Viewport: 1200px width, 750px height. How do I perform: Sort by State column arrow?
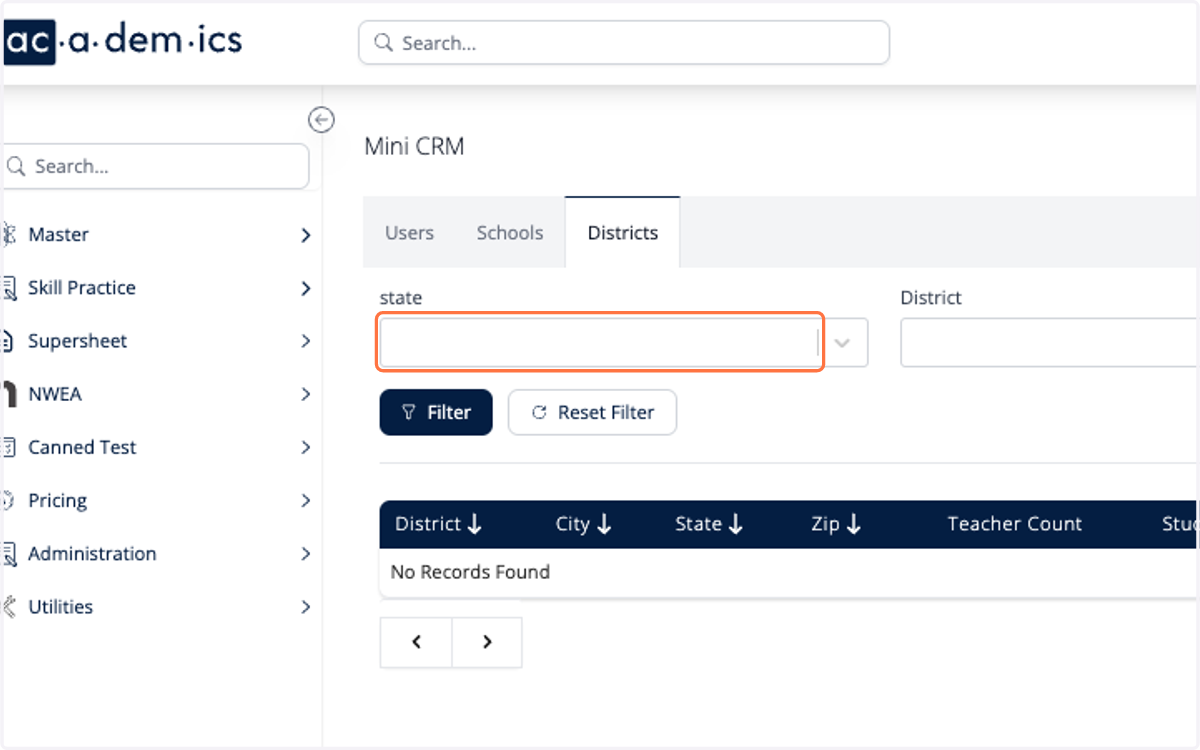[736, 524]
